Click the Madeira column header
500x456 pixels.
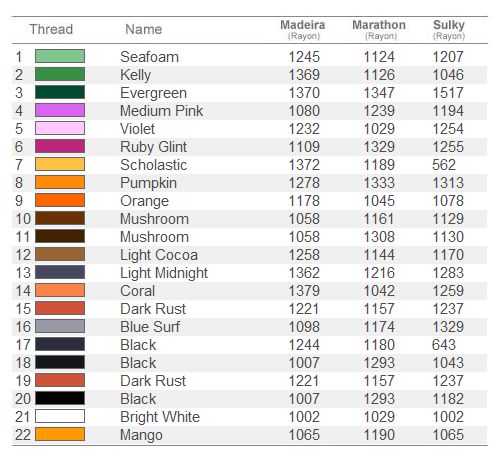tap(303, 29)
